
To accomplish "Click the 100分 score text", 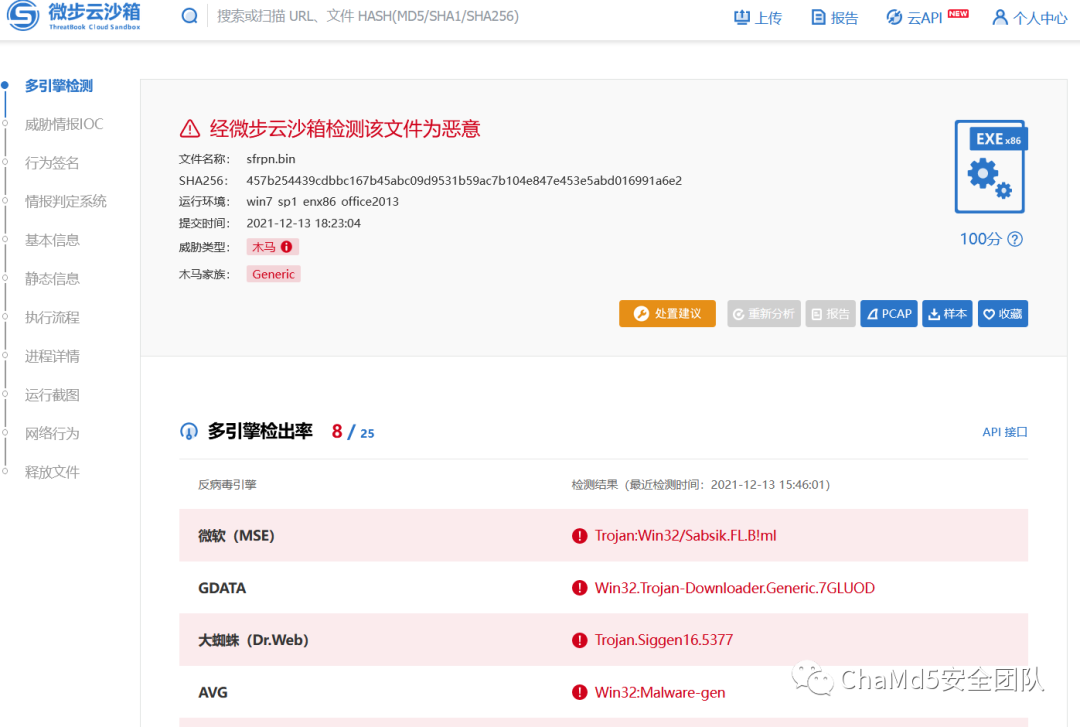I will point(981,239).
